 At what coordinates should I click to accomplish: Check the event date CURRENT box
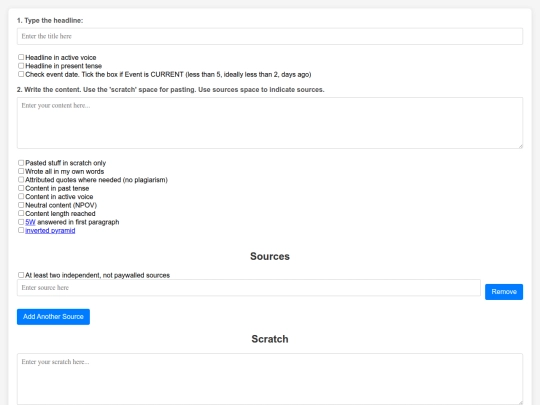click(x=21, y=74)
